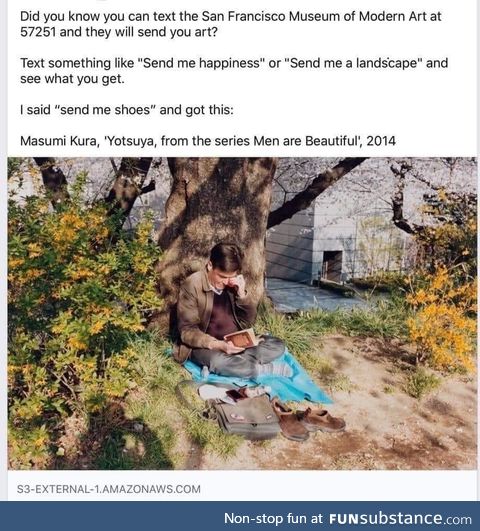Viewport: 480px width, 531px height.
Task: Click the year 2014 in caption
Action: pyautogui.click(x=381, y=141)
